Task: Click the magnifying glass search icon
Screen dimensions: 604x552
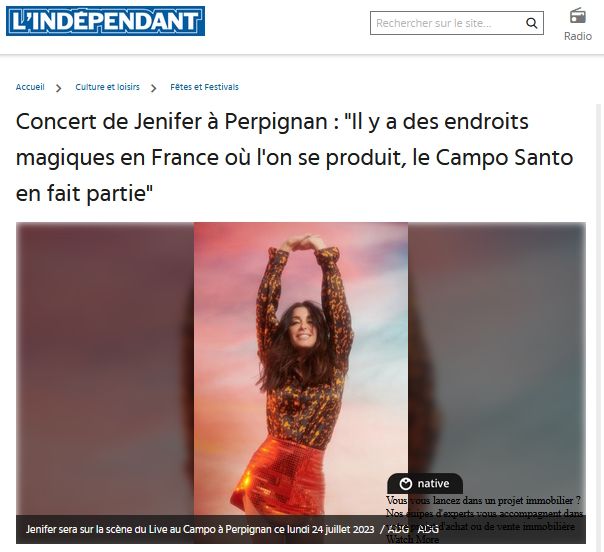Action: pyautogui.click(x=531, y=23)
